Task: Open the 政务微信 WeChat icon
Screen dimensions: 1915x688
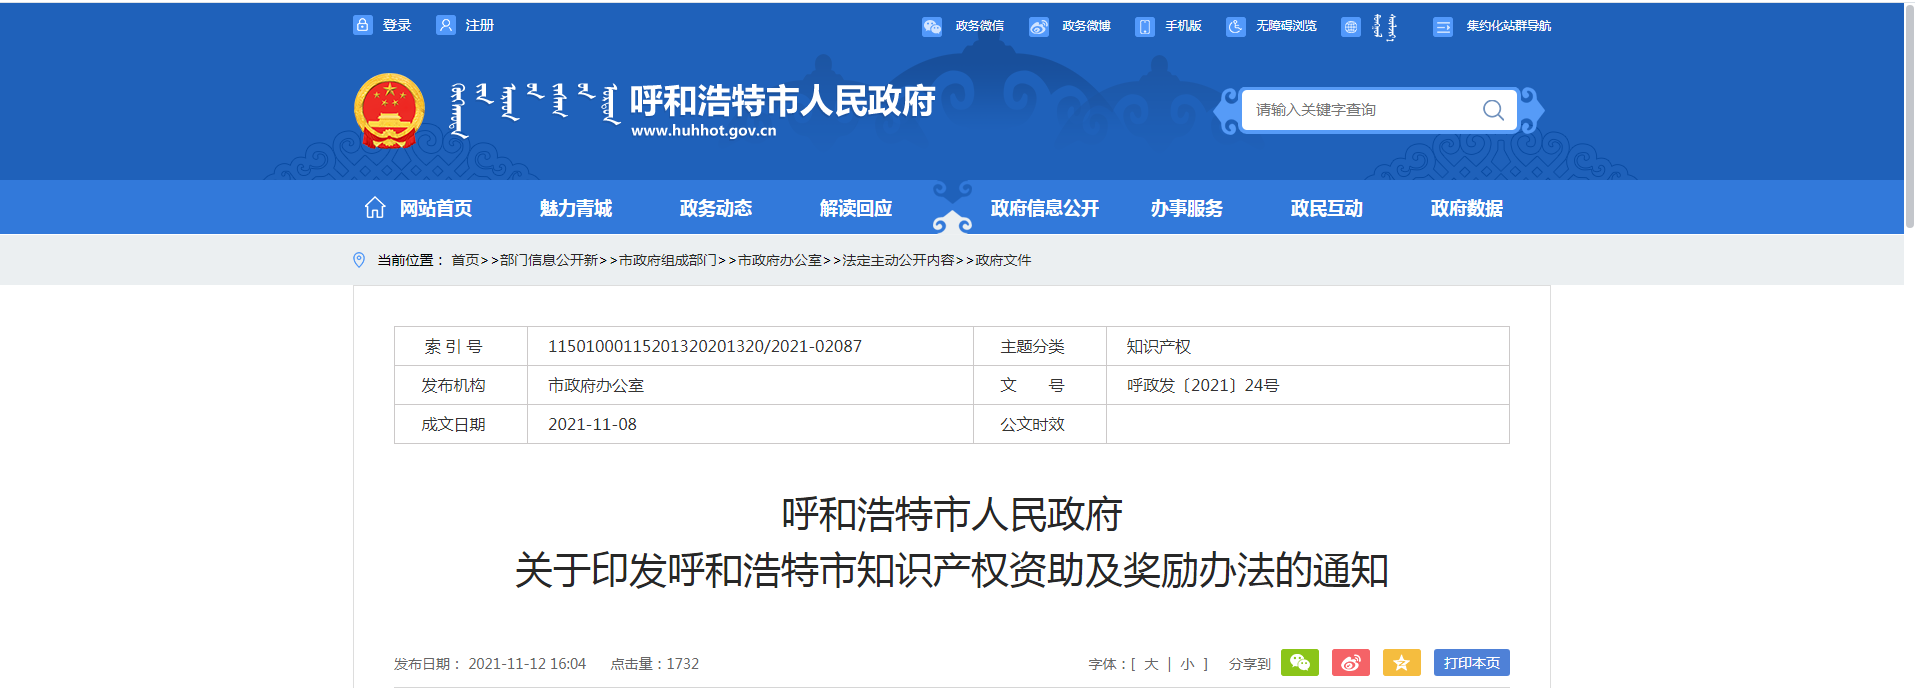Action: 932,27
